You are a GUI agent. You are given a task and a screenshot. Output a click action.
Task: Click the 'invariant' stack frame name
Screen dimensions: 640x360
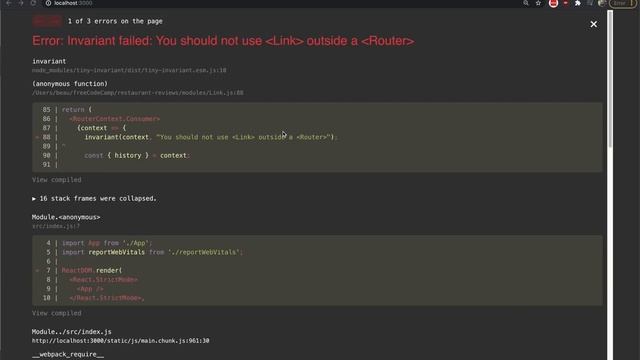(x=49, y=61)
